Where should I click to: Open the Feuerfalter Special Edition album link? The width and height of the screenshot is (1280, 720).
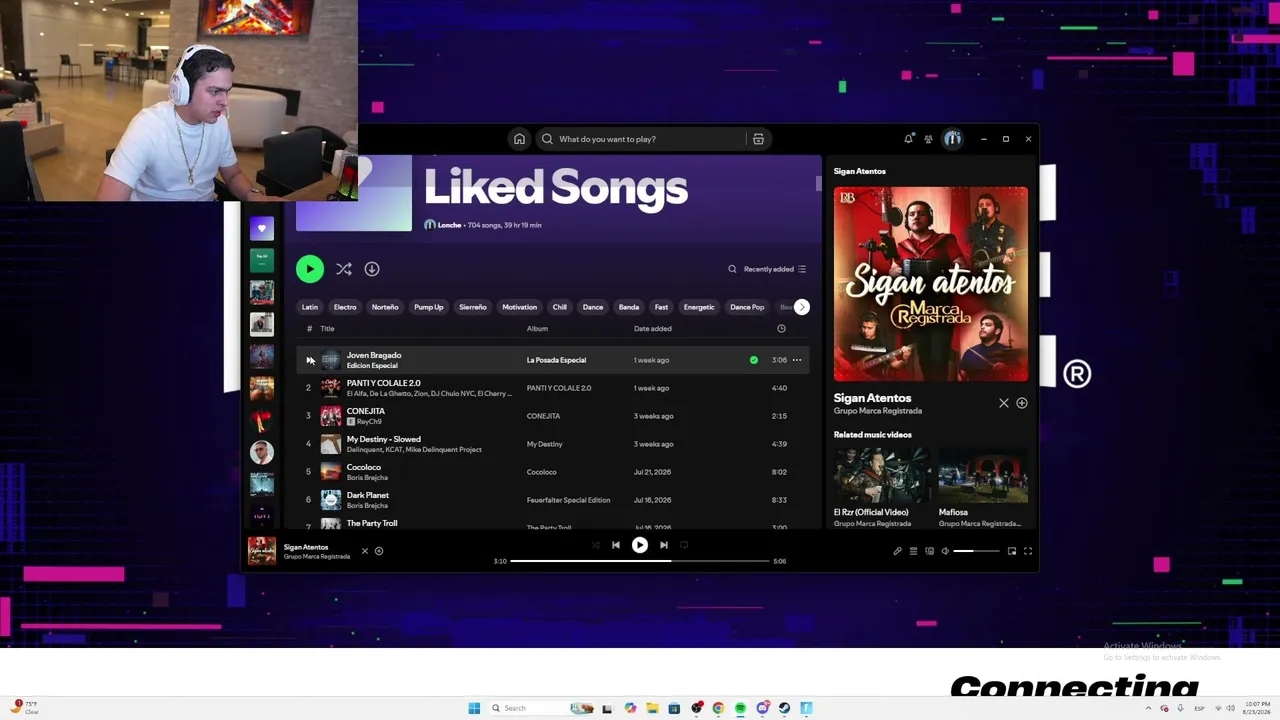[568, 500]
